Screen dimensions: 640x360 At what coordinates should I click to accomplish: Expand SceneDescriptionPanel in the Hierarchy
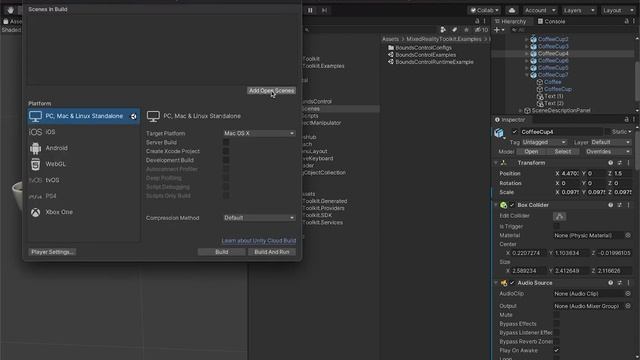coord(520,111)
